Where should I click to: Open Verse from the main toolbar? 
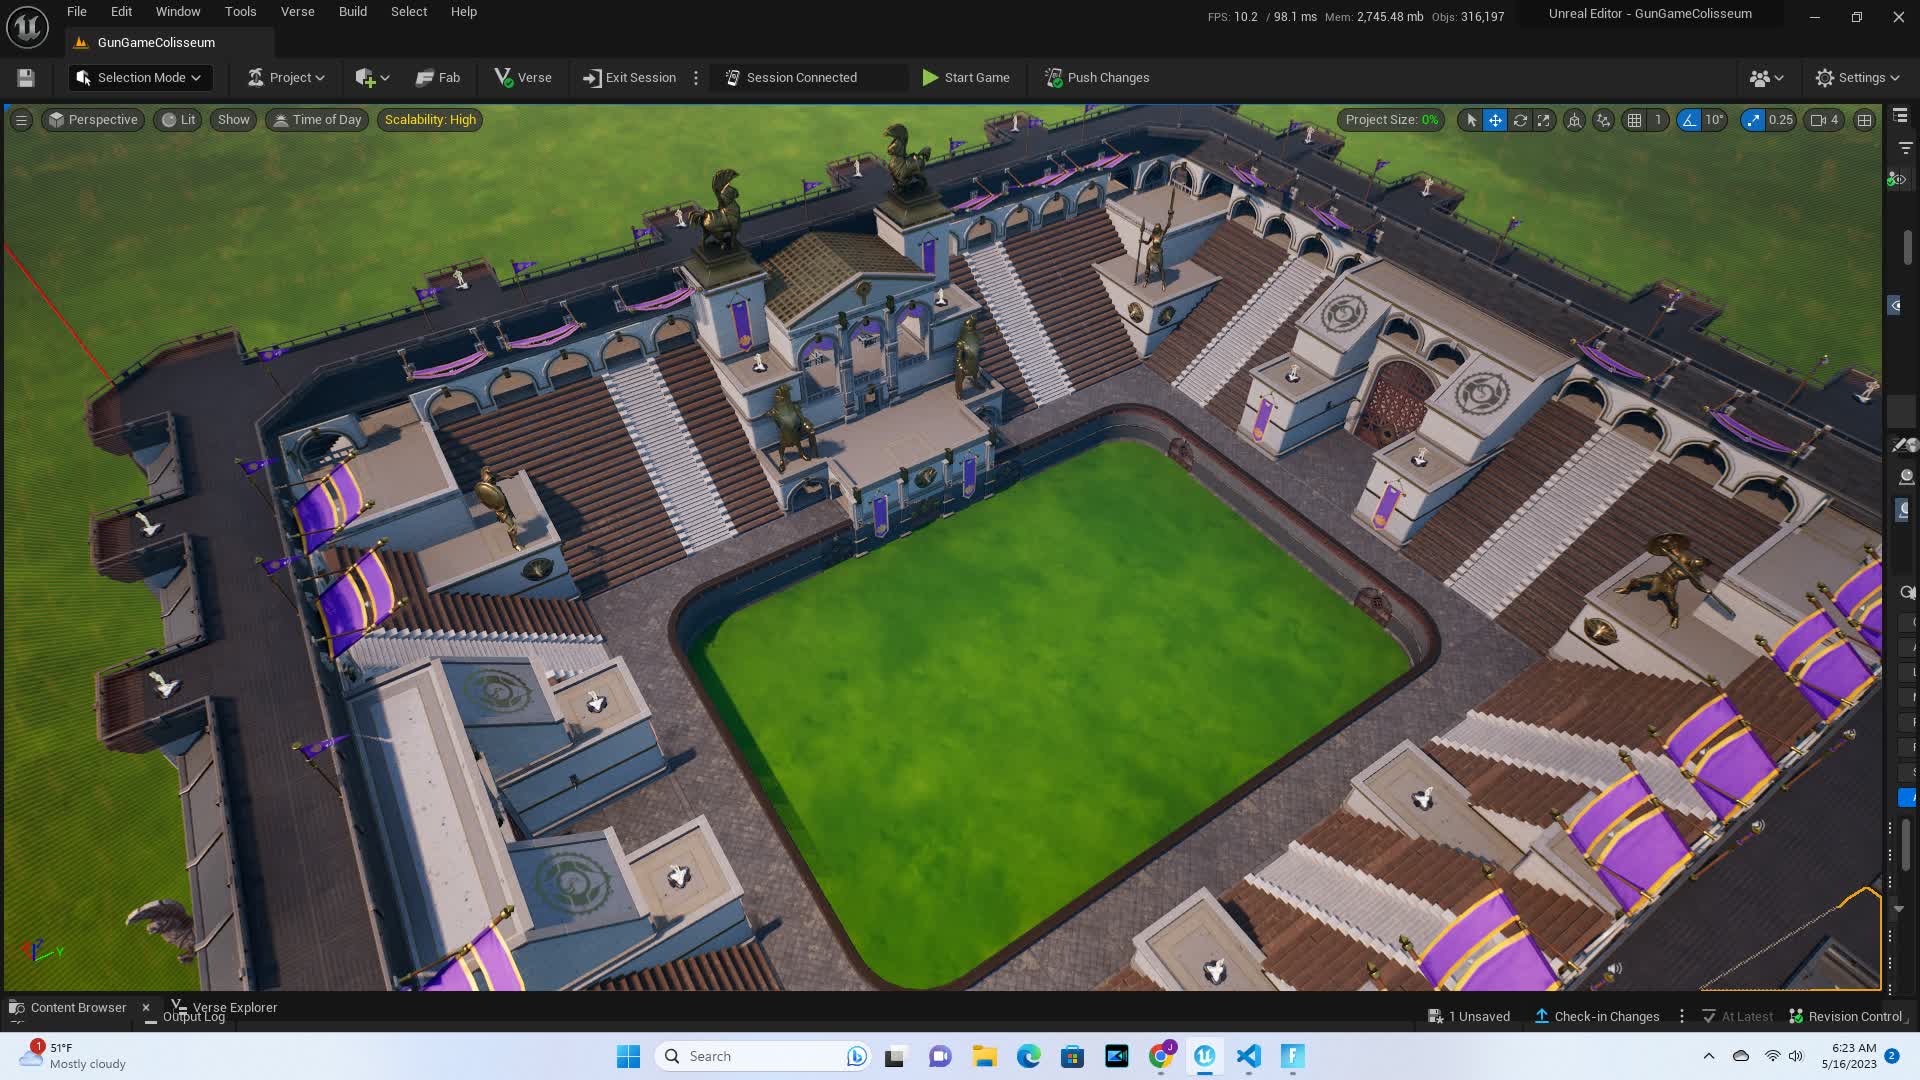[522, 77]
